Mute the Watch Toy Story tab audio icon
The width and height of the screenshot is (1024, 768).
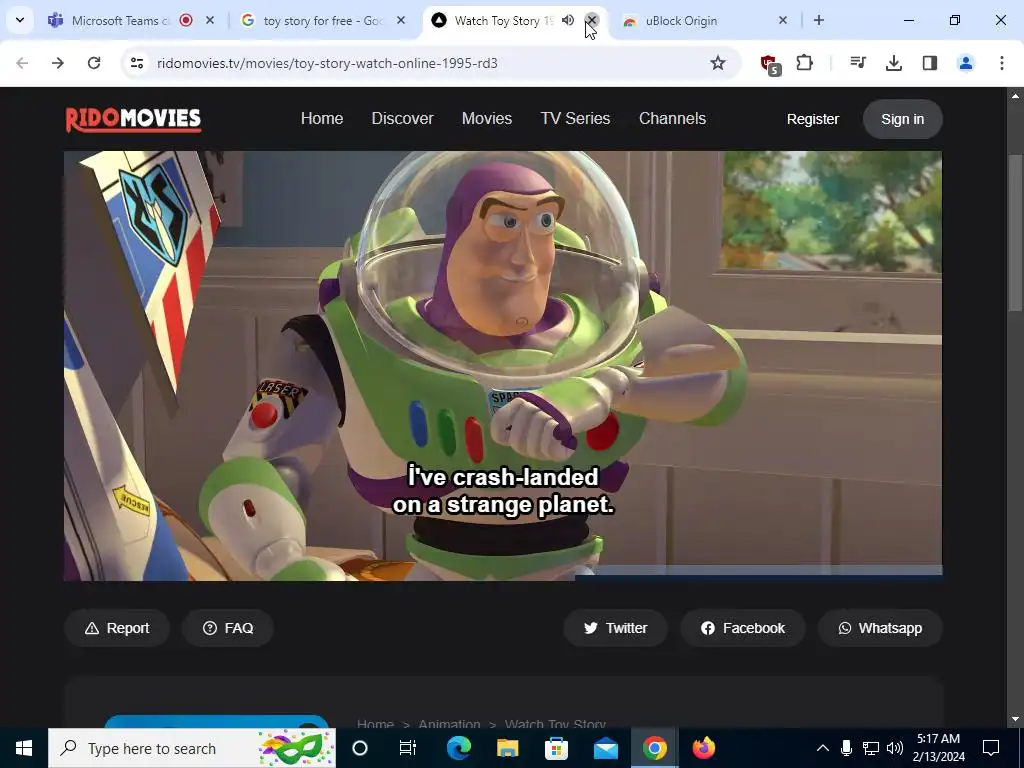pos(568,20)
